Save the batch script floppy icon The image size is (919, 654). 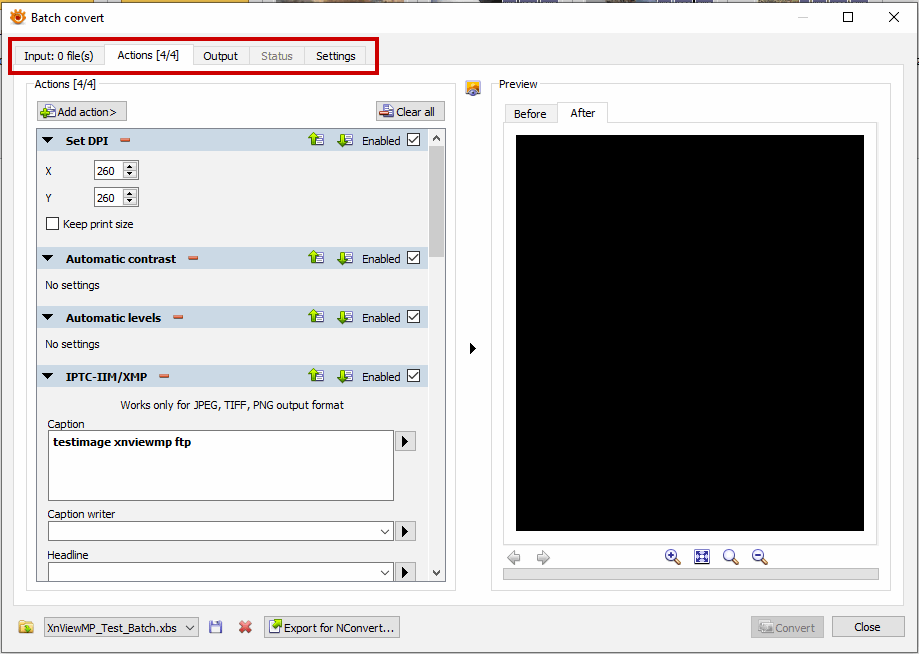tap(216, 627)
